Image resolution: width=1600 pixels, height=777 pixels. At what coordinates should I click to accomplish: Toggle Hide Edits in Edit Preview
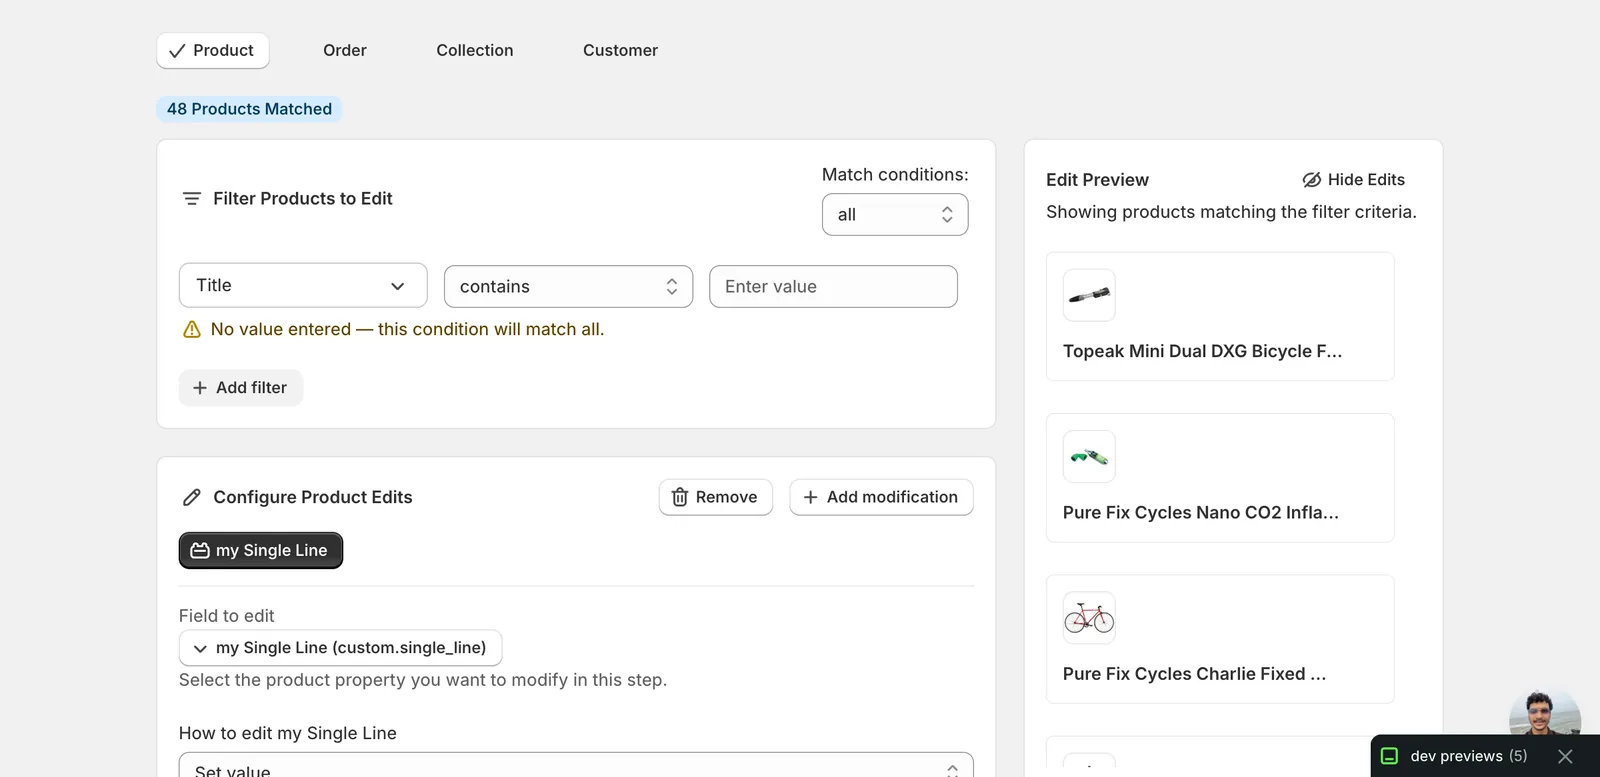(1353, 180)
